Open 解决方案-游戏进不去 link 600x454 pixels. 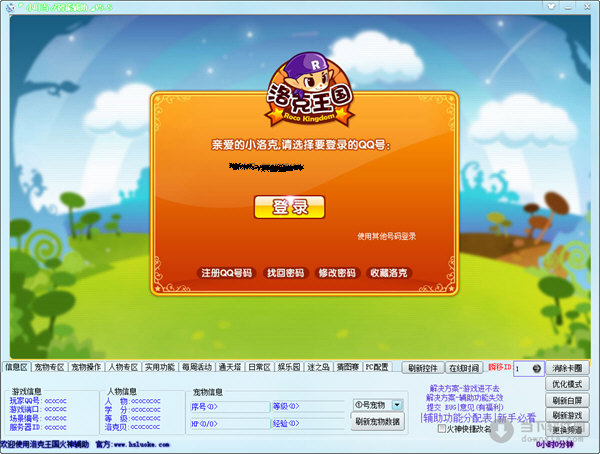point(464,389)
